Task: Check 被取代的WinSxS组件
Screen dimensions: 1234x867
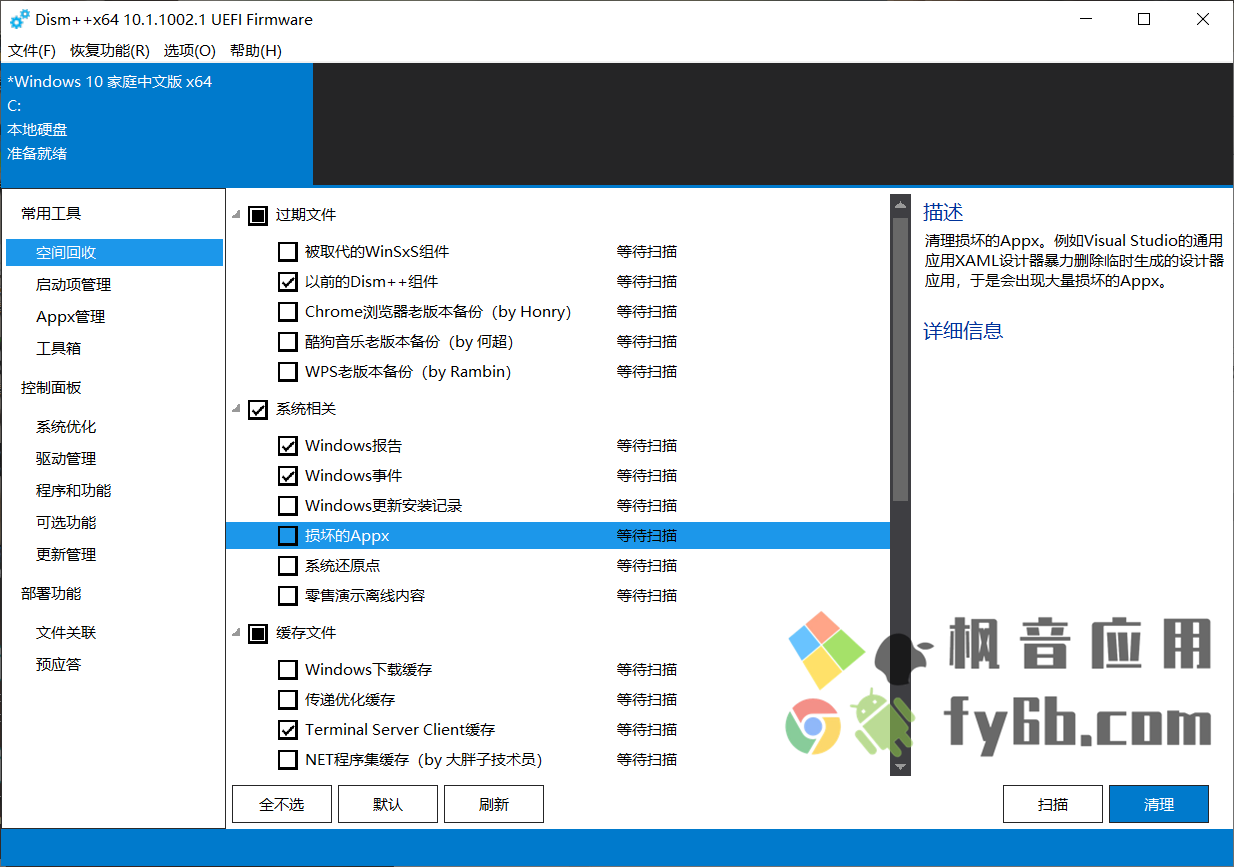Action: point(288,252)
